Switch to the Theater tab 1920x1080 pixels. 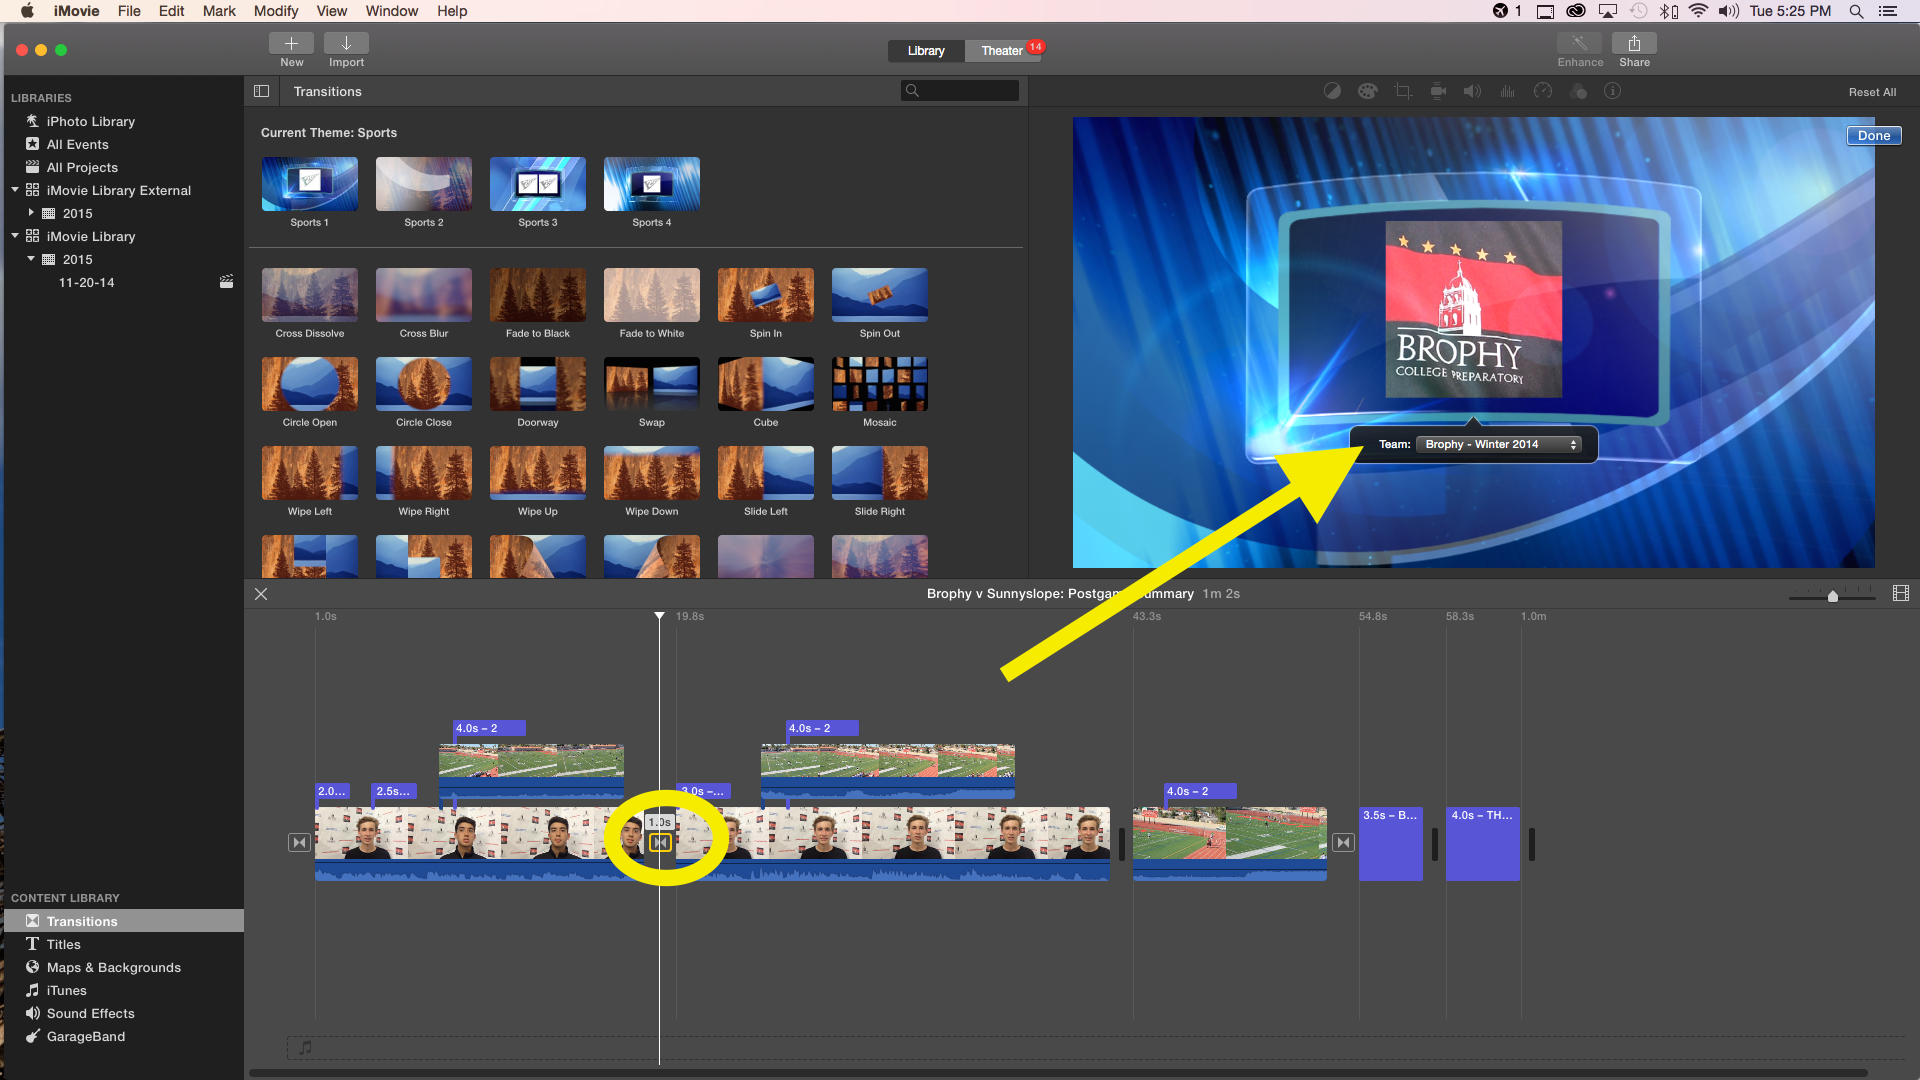click(x=1001, y=51)
